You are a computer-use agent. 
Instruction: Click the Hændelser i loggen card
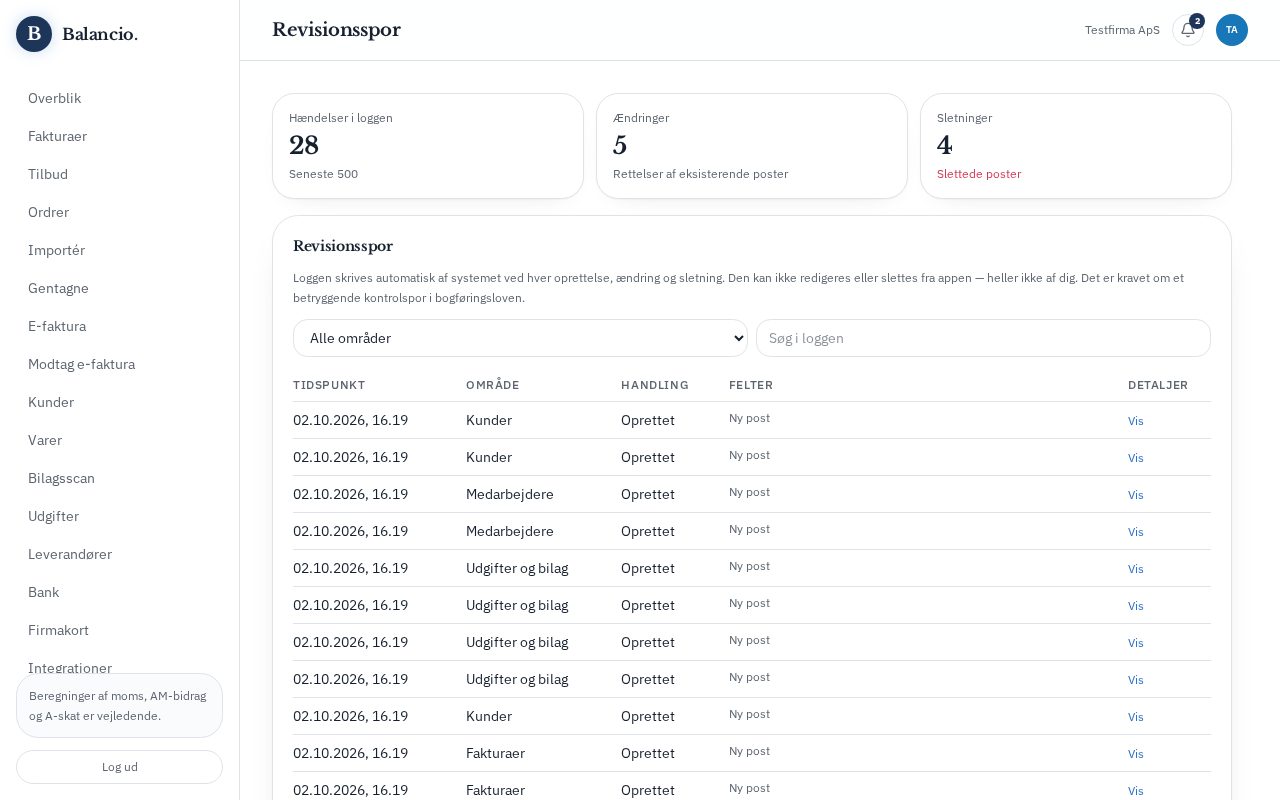[428, 146]
